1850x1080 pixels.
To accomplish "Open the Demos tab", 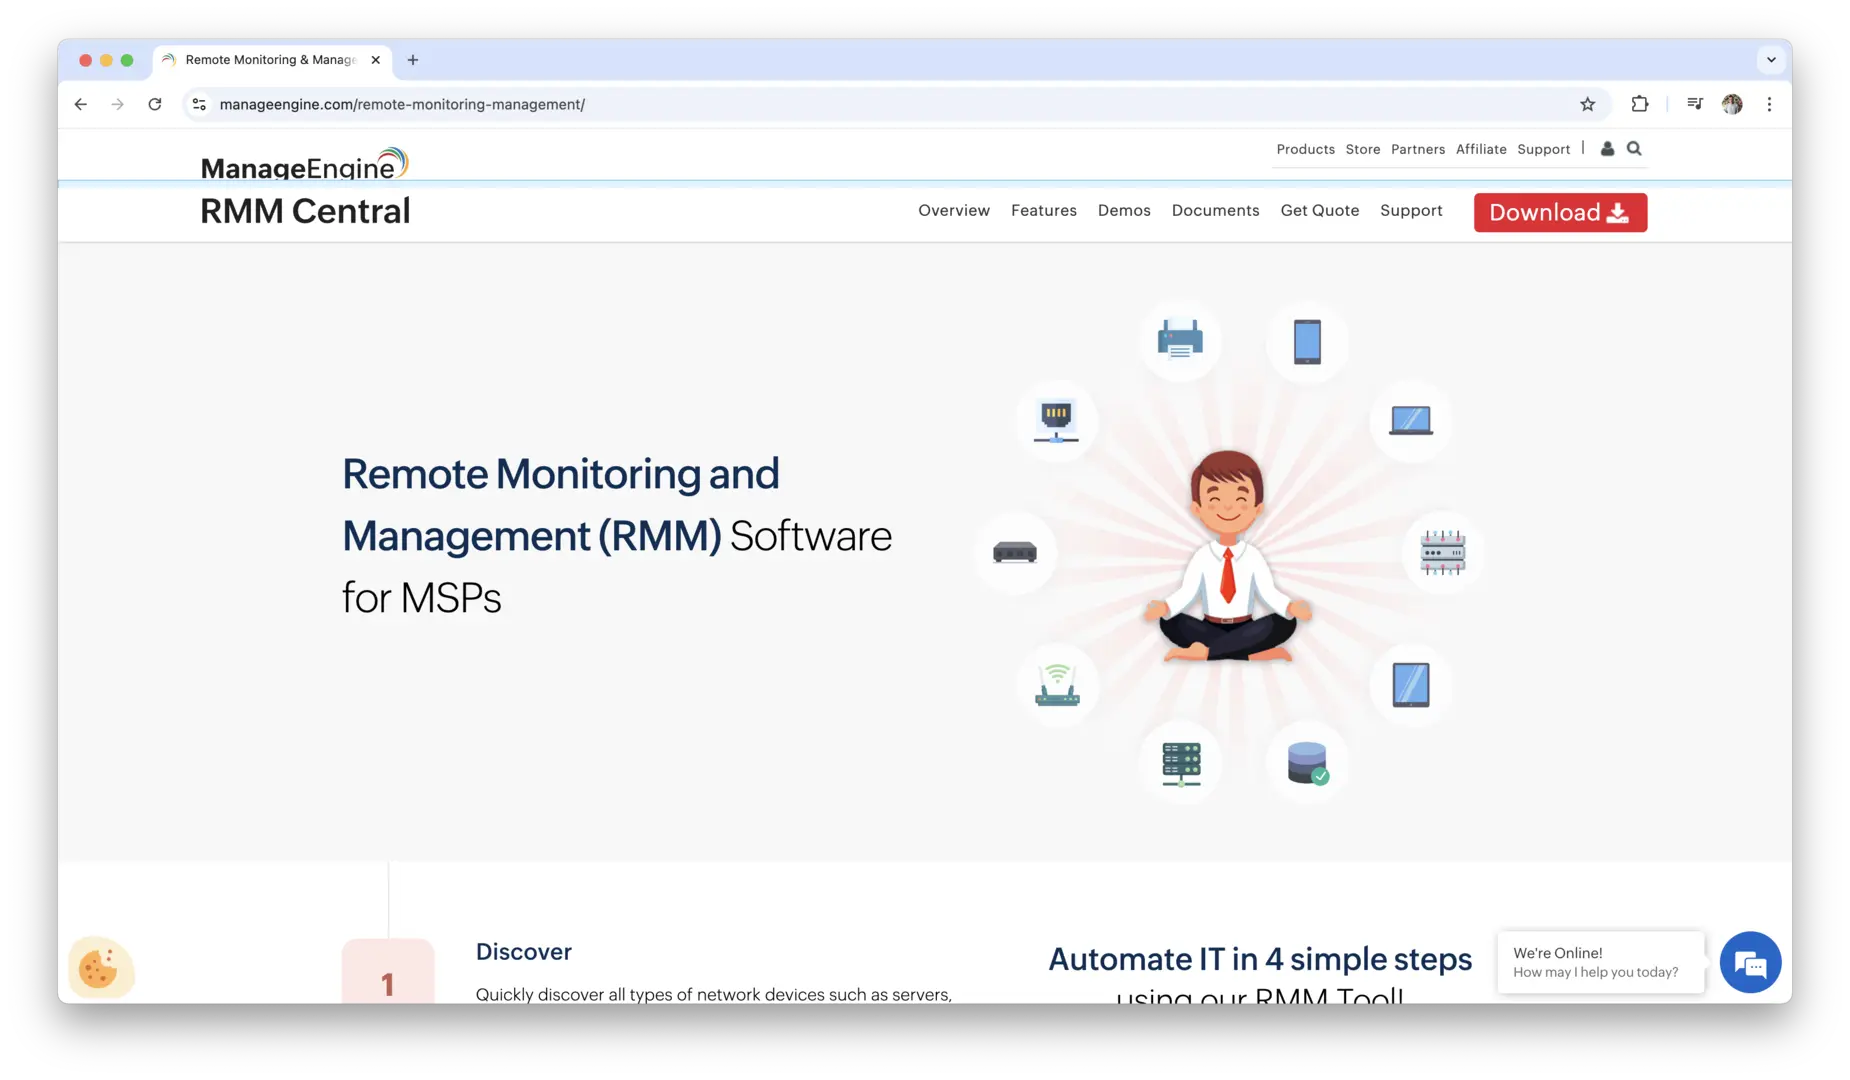I will [x=1124, y=211].
